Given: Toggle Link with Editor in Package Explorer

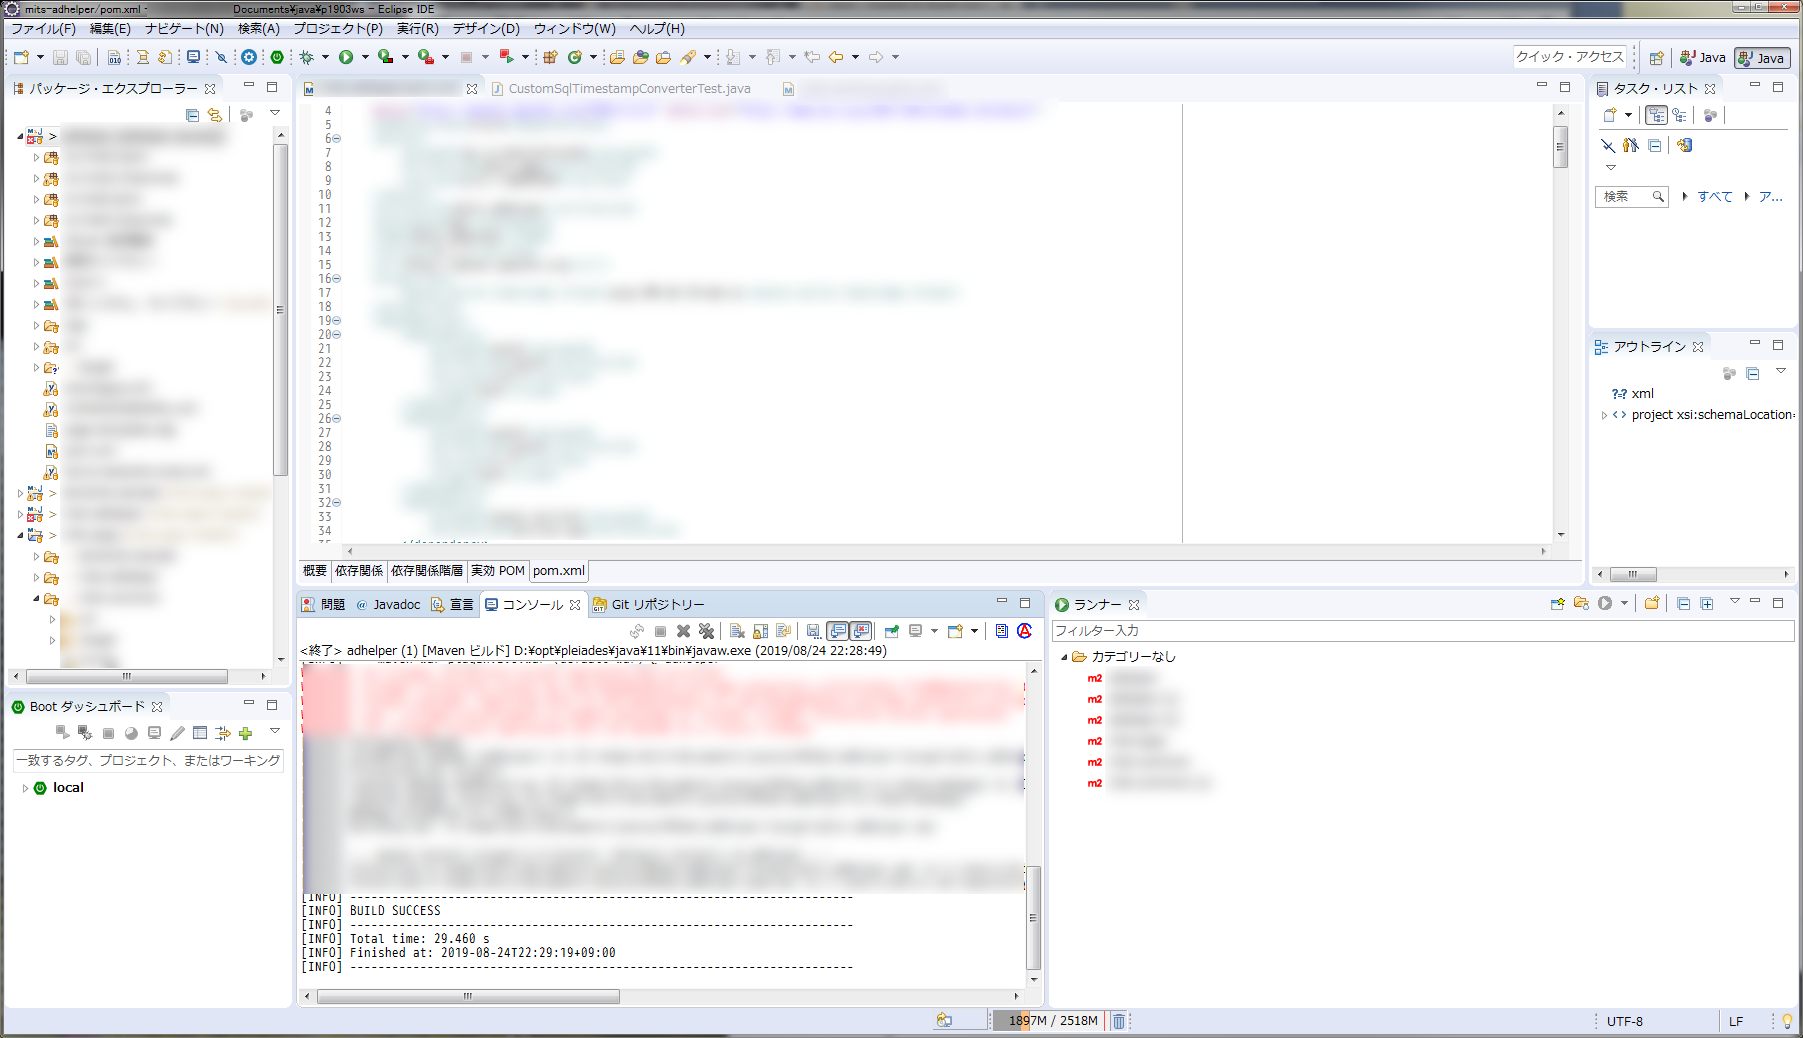Looking at the screenshot, I should [x=215, y=115].
